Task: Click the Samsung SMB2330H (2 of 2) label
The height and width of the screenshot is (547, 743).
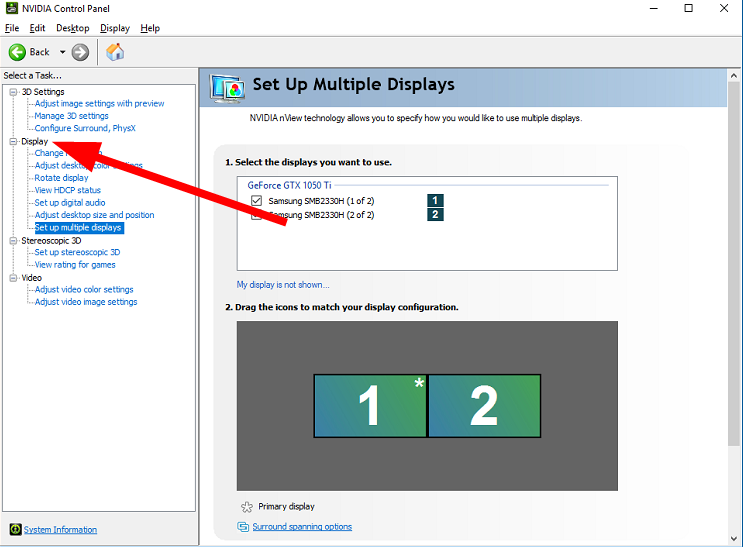Action: [321, 215]
